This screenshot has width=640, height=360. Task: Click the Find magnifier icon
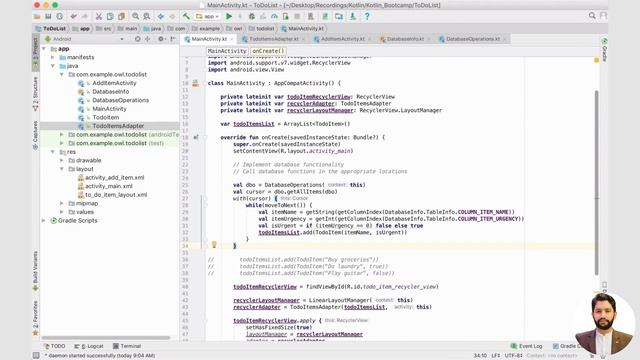click(135, 16)
